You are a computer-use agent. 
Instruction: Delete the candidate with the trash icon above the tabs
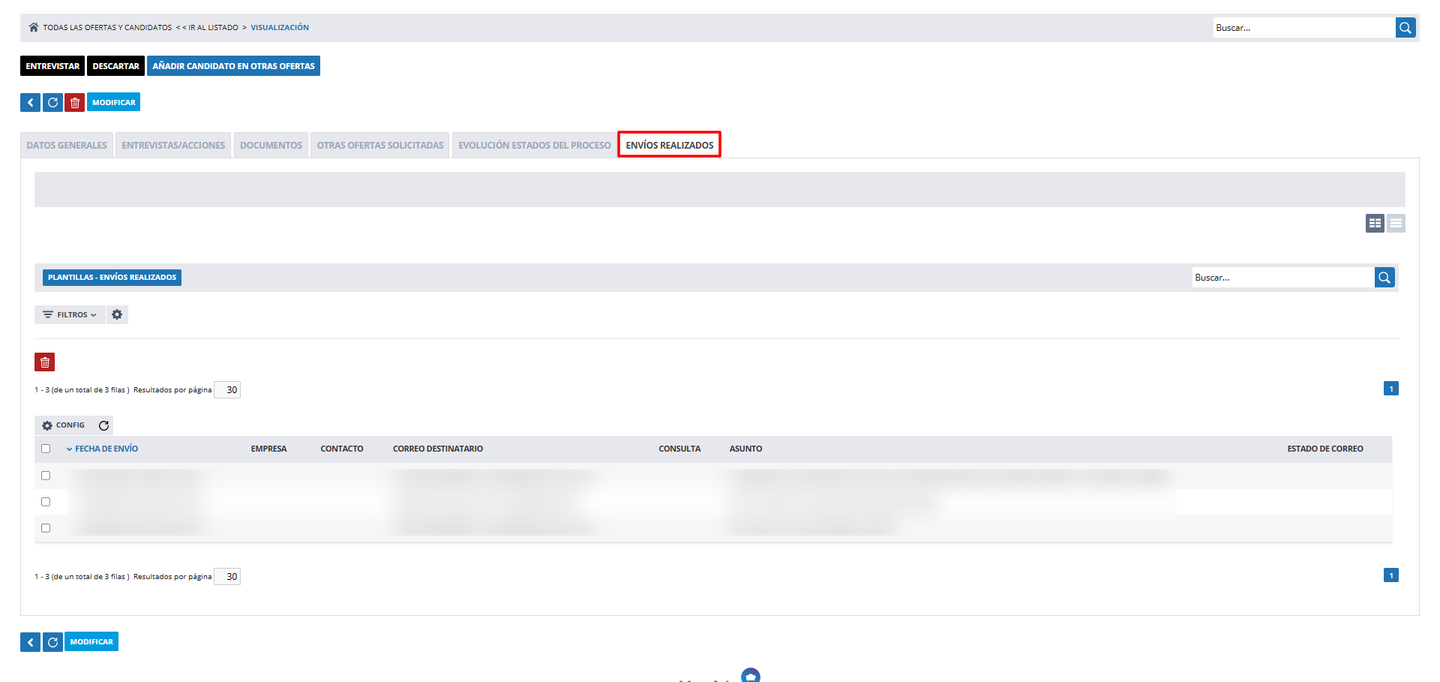point(75,102)
